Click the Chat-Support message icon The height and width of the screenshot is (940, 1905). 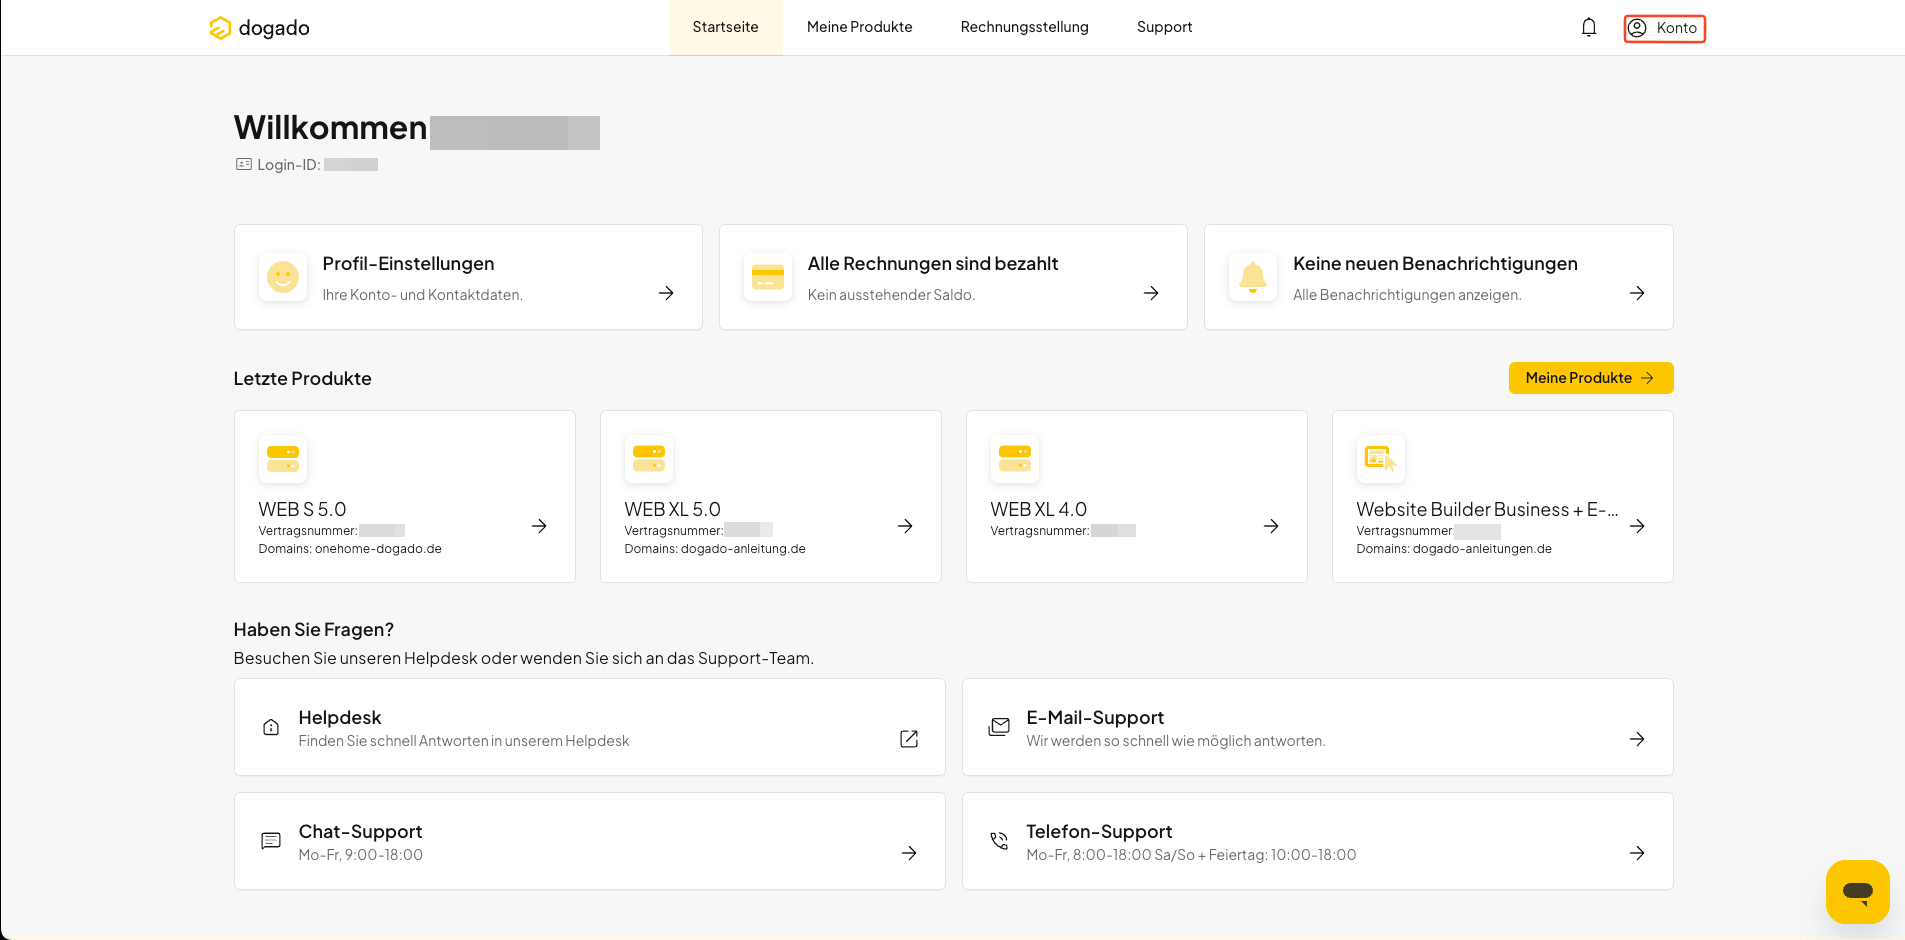271,841
